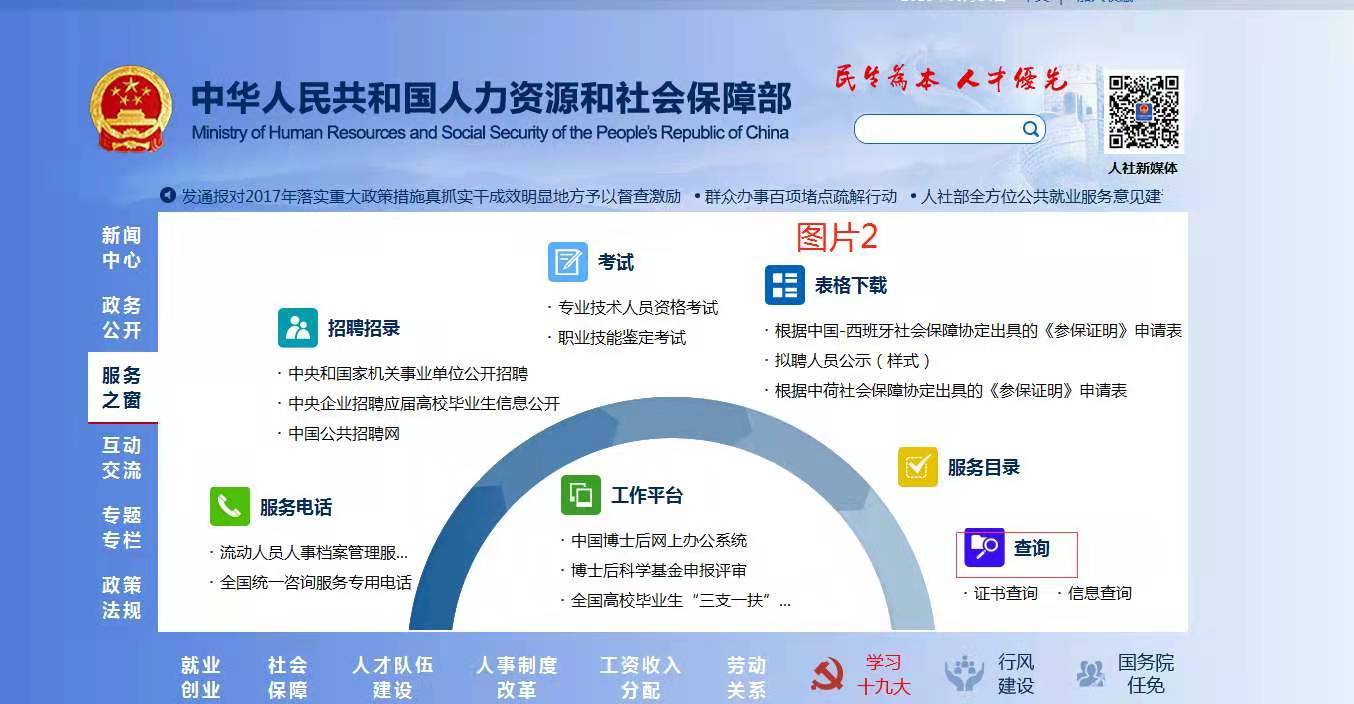Click the national emblem logo
1354x704 pixels.
point(130,110)
